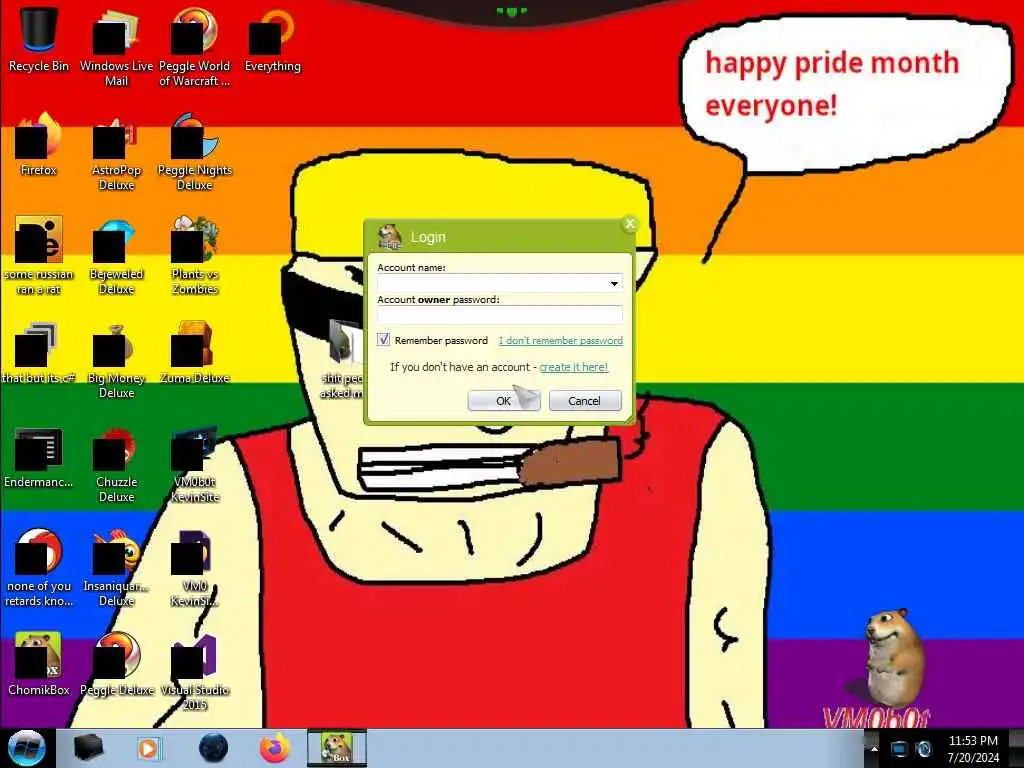Select Peggle Deluxe desktop icon
The image size is (1024, 768).
pyautogui.click(x=116, y=665)
